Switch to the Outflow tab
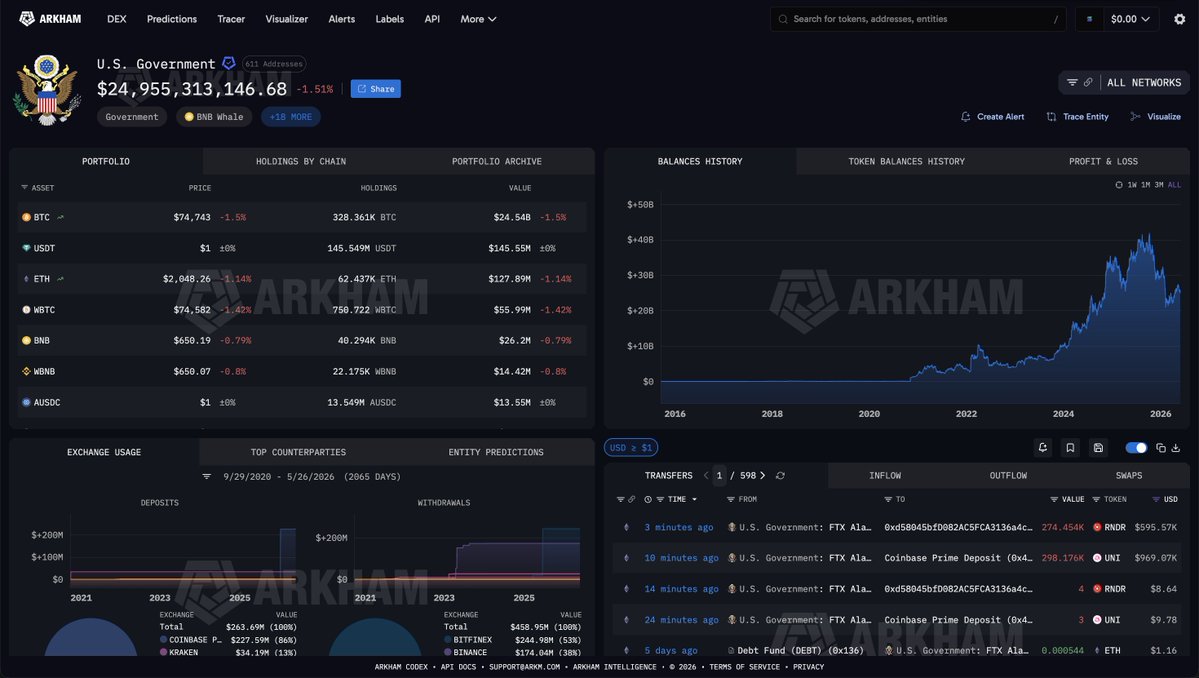 click(x=1008, y=475)
